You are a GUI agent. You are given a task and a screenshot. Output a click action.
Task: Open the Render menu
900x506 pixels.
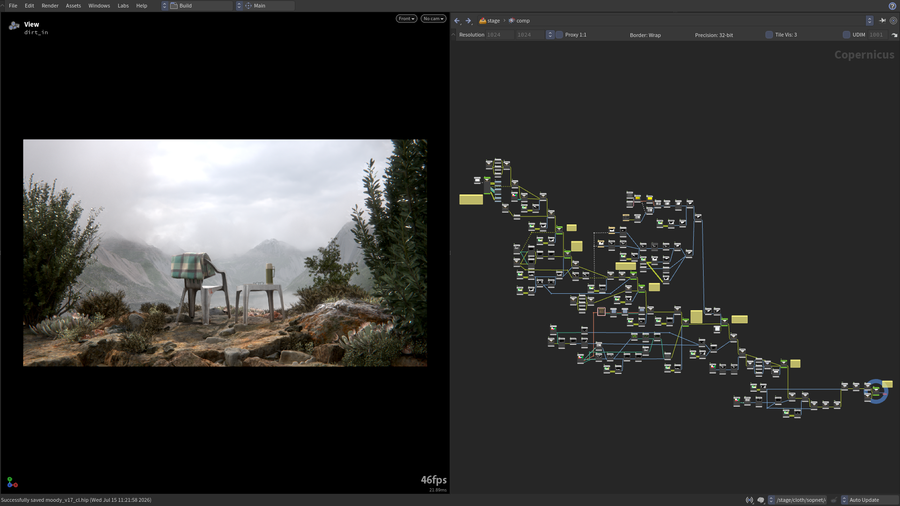[x=50, y=6]
